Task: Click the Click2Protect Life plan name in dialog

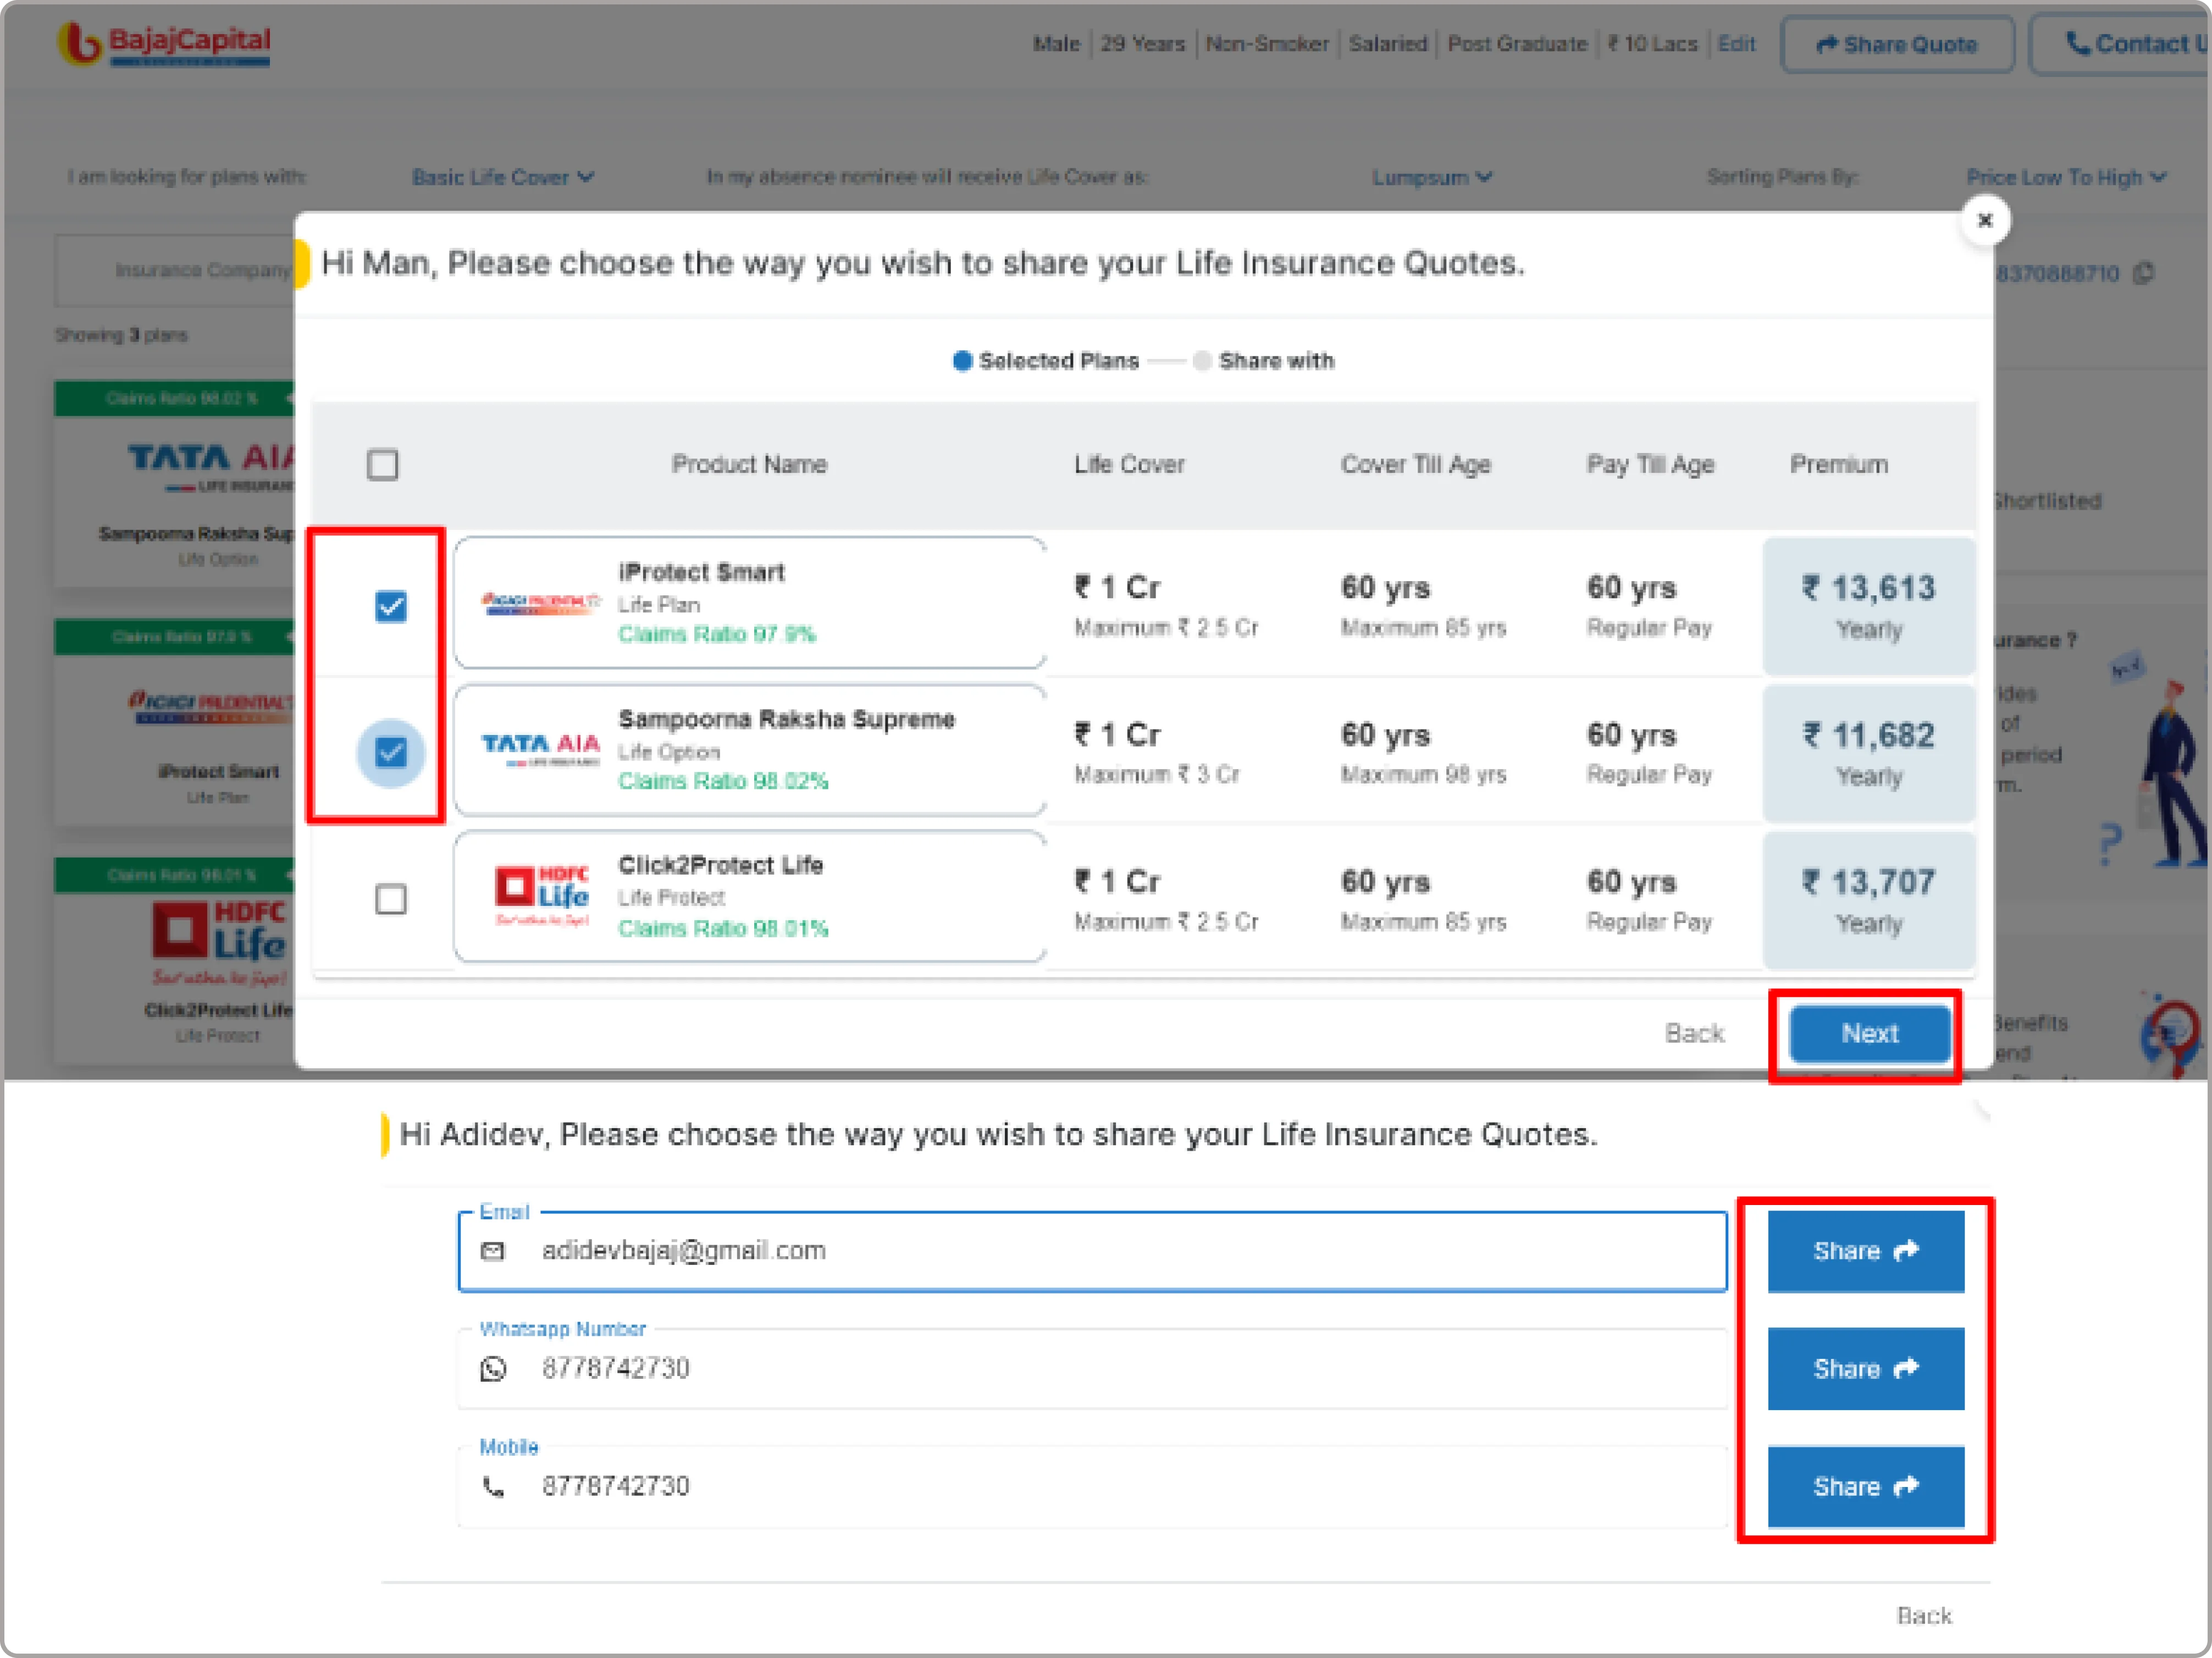Action: 721,865
